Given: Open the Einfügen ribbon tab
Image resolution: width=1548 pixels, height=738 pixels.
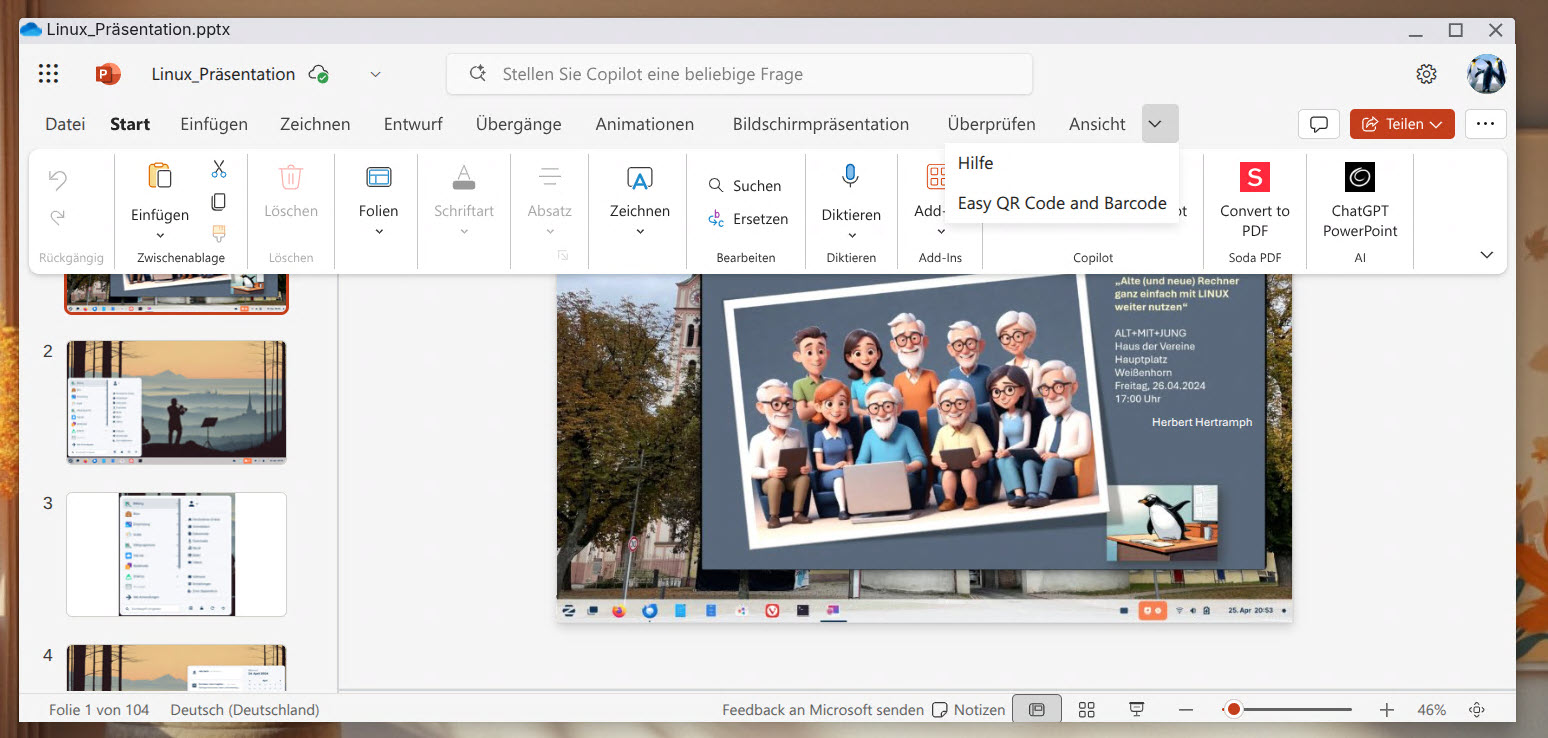Looking at the screenshot, I should [214, 124].
